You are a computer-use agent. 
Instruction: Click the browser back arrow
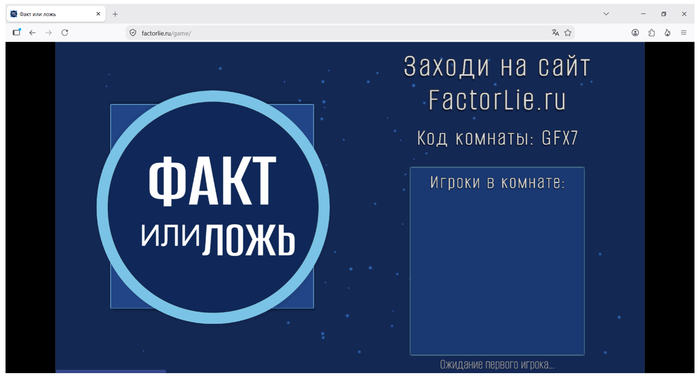32,33
